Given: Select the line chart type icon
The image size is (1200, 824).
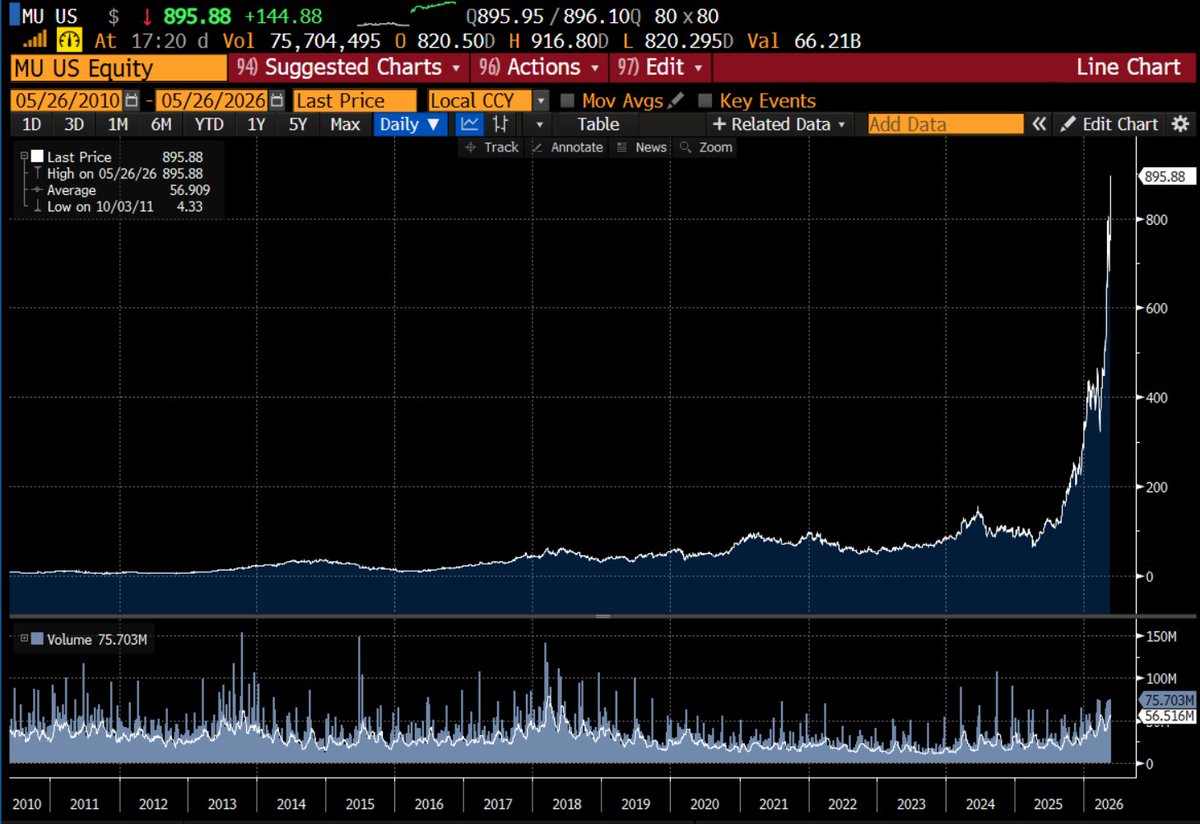Looking at the screenshot, I should pos(469,124).
